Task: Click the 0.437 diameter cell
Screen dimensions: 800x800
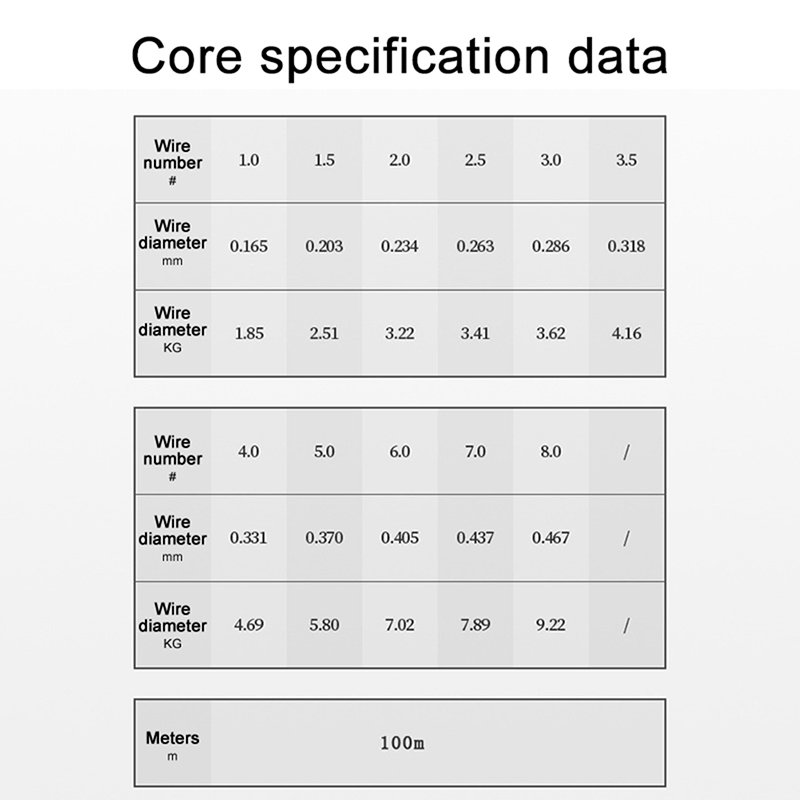Action: [475, 538]
